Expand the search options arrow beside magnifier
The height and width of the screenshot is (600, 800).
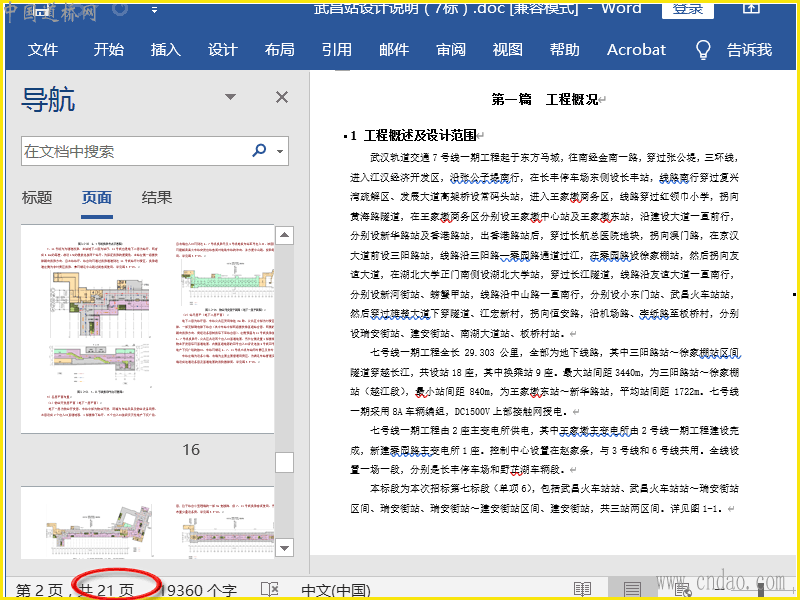coord(280,151)
